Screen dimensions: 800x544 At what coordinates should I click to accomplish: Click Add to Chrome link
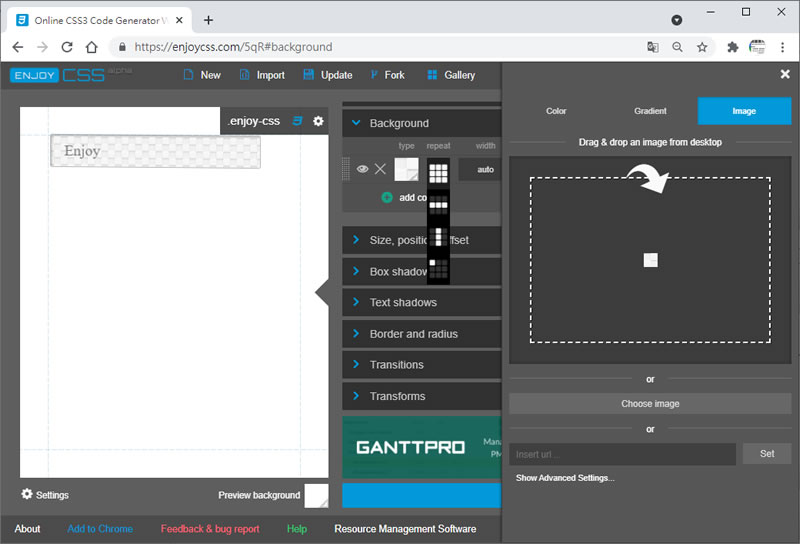tap(100, 529)
